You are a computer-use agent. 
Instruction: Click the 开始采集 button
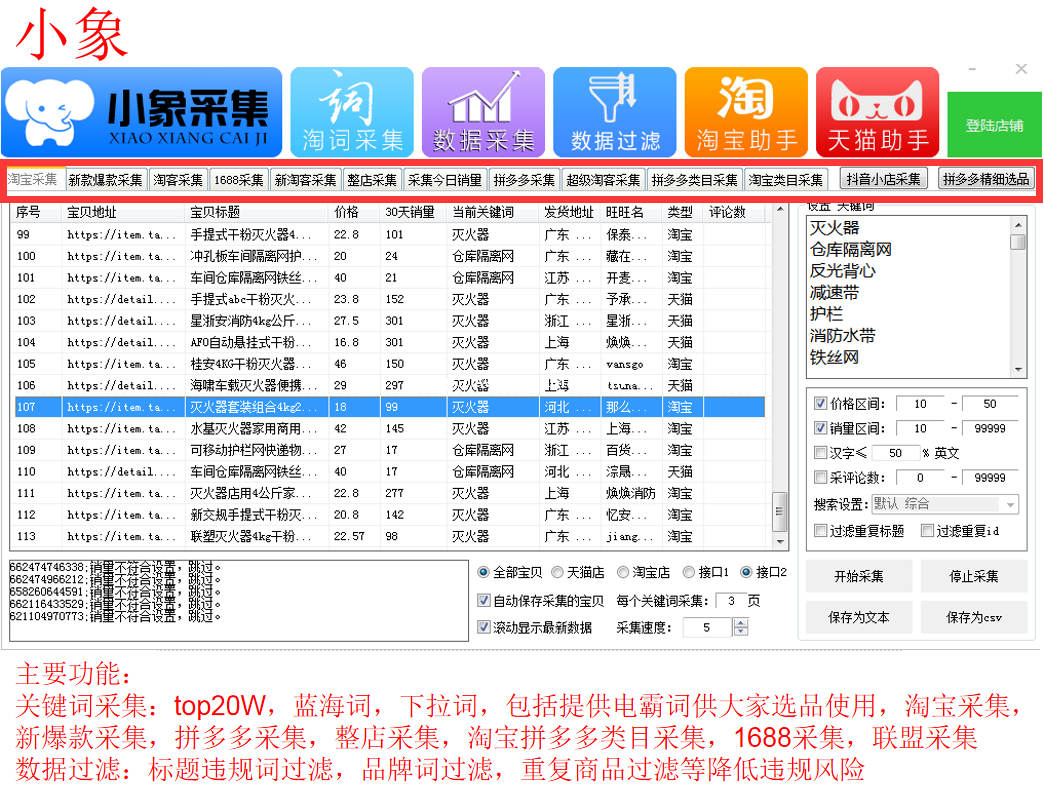click(x=859, y=576)
